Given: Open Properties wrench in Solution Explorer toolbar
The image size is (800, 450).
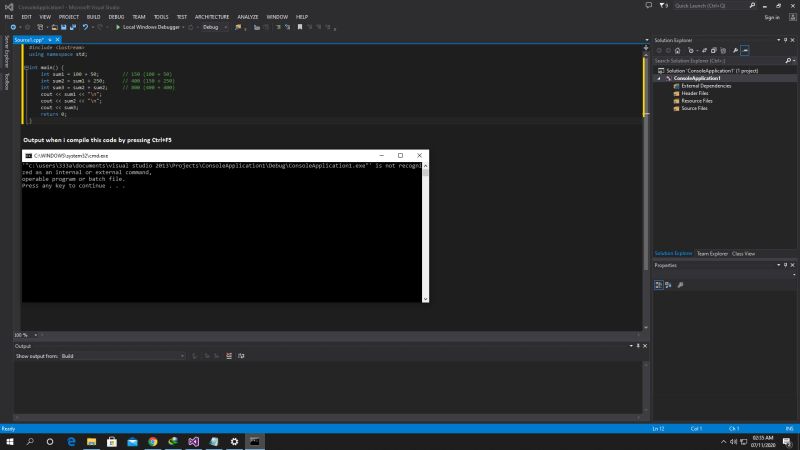Looking at the screenshot, I should pos(735,51).
